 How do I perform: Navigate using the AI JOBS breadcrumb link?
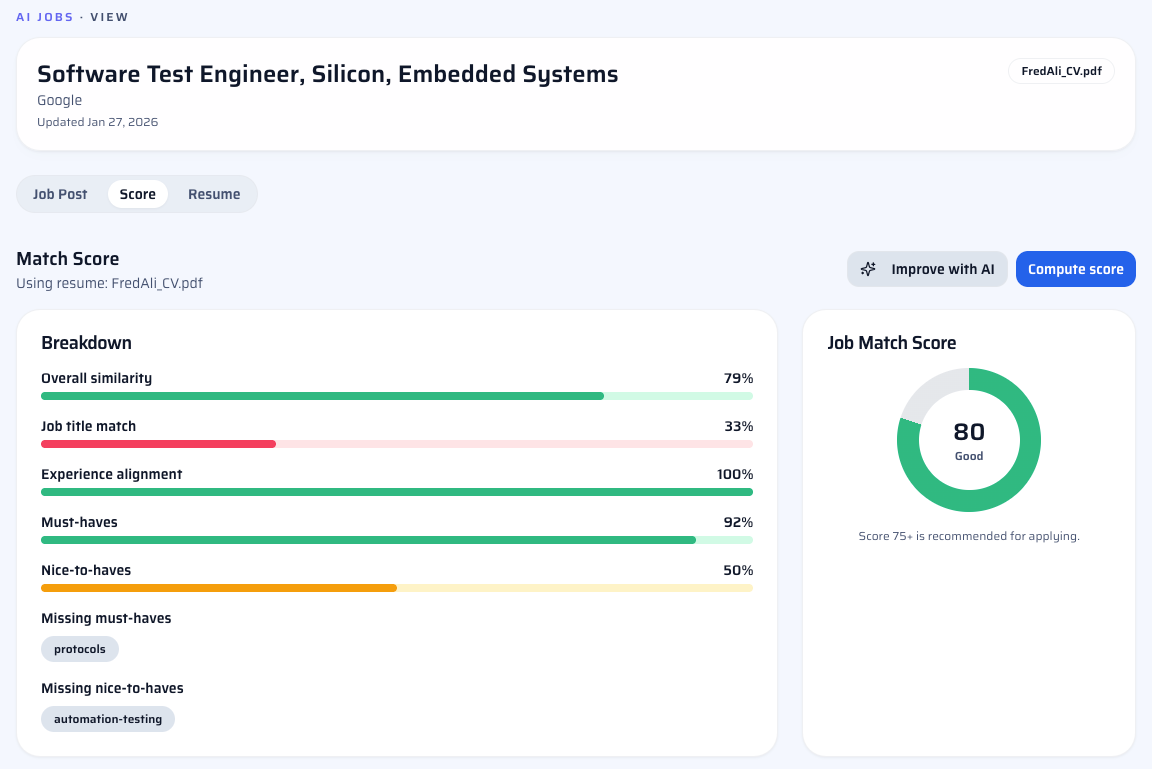[x=44, y=16]
